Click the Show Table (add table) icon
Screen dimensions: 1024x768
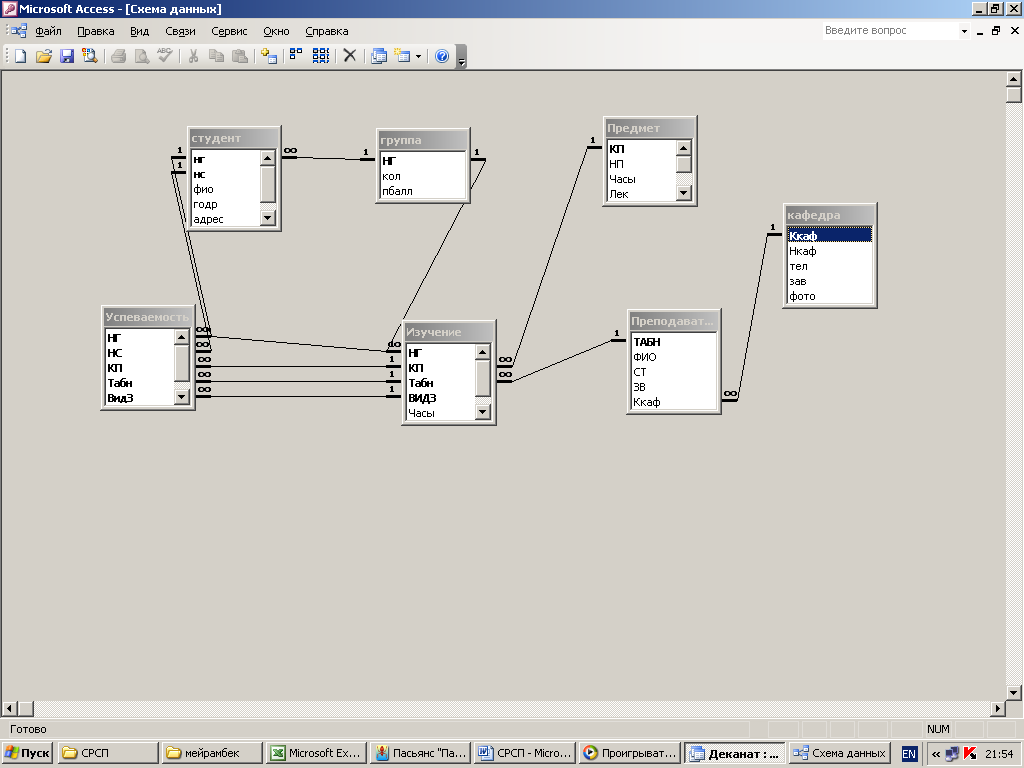click(269, 56)
